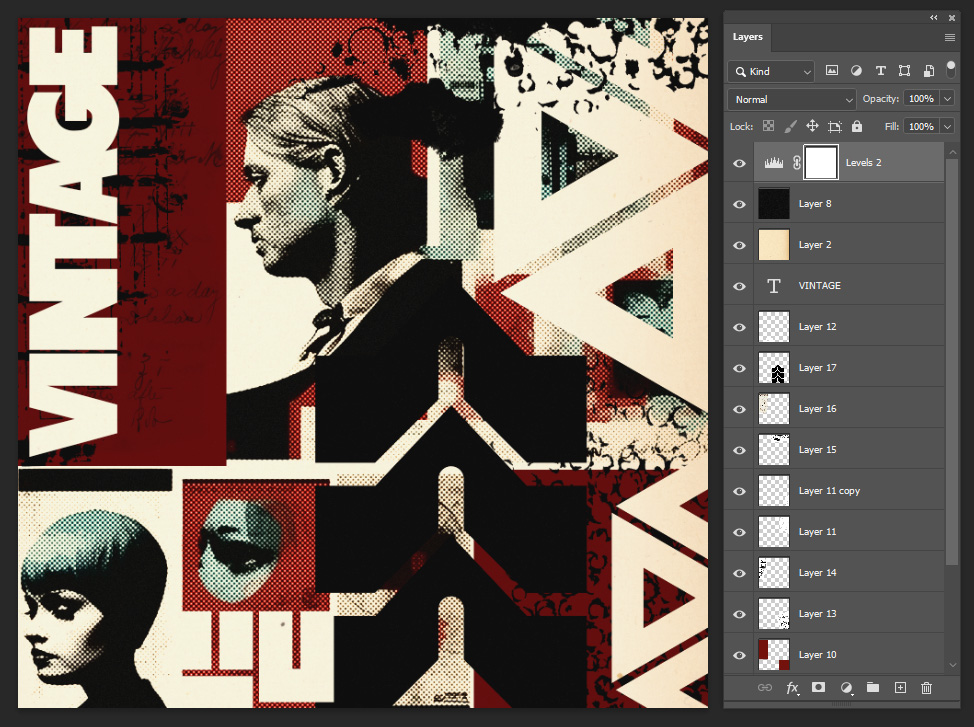Select the Layers panel tab
This screenshot has width=974, height=727.
(747, 37)
